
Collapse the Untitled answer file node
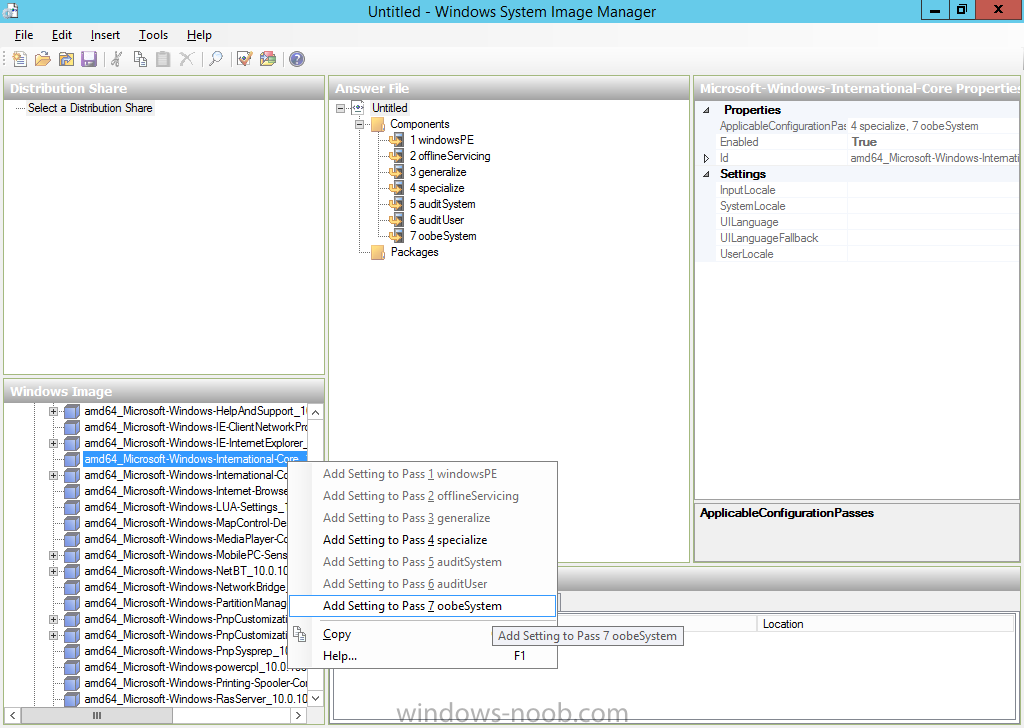point(340,108)
